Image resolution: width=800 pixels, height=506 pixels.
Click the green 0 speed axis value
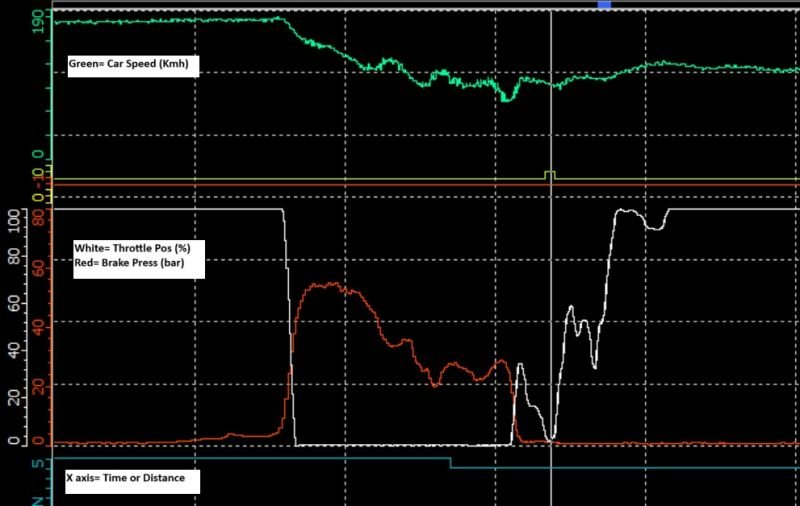click(x=40, y=155)
